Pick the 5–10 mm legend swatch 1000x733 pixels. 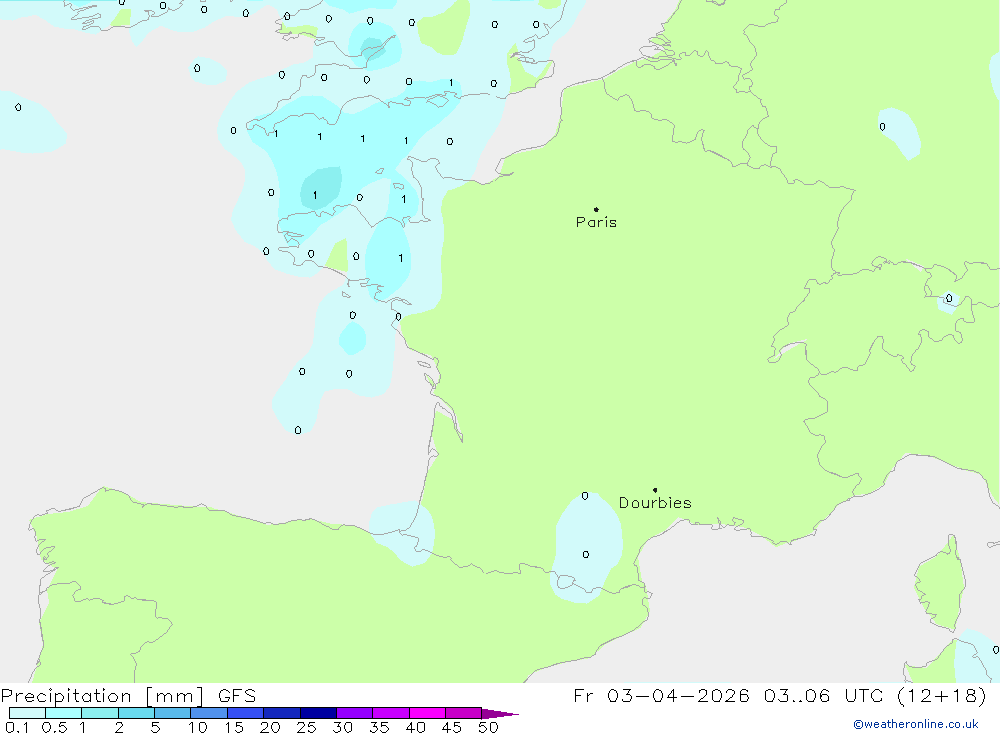click(173, 713)
